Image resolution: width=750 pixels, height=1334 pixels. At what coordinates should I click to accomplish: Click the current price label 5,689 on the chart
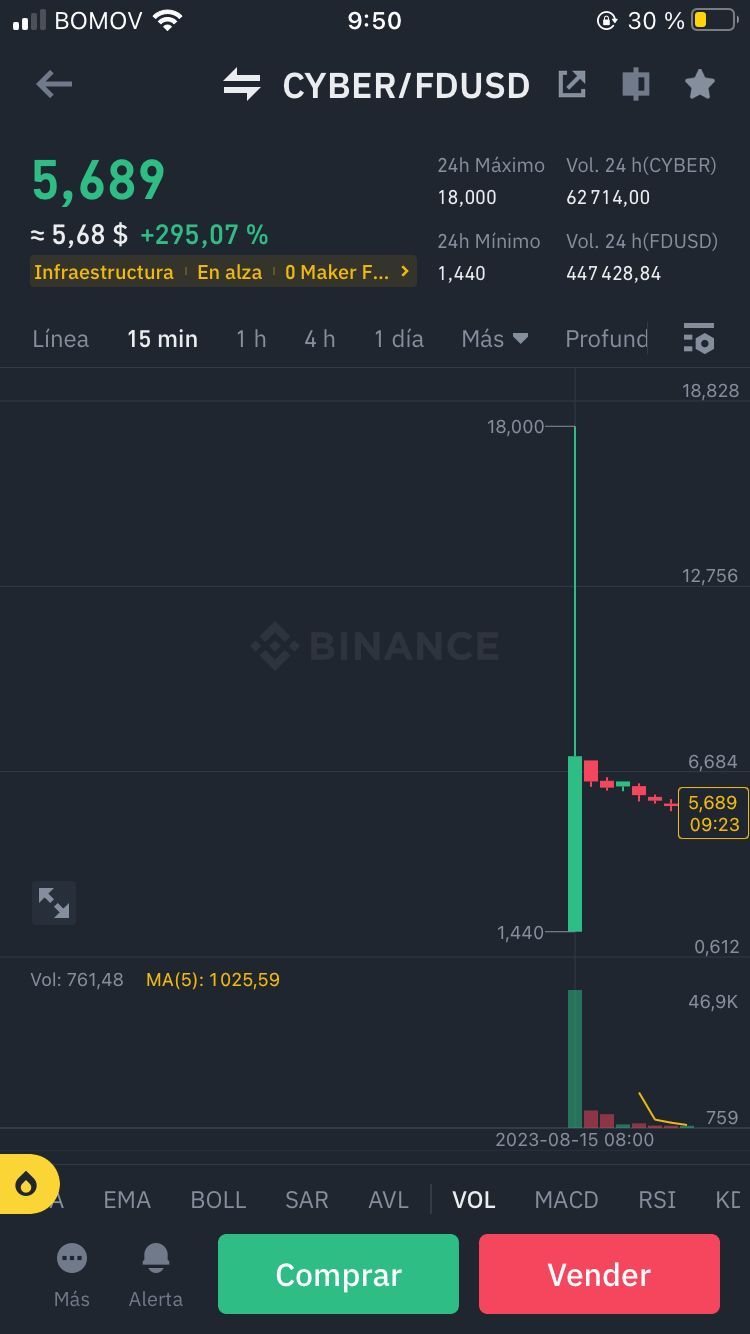713,812
